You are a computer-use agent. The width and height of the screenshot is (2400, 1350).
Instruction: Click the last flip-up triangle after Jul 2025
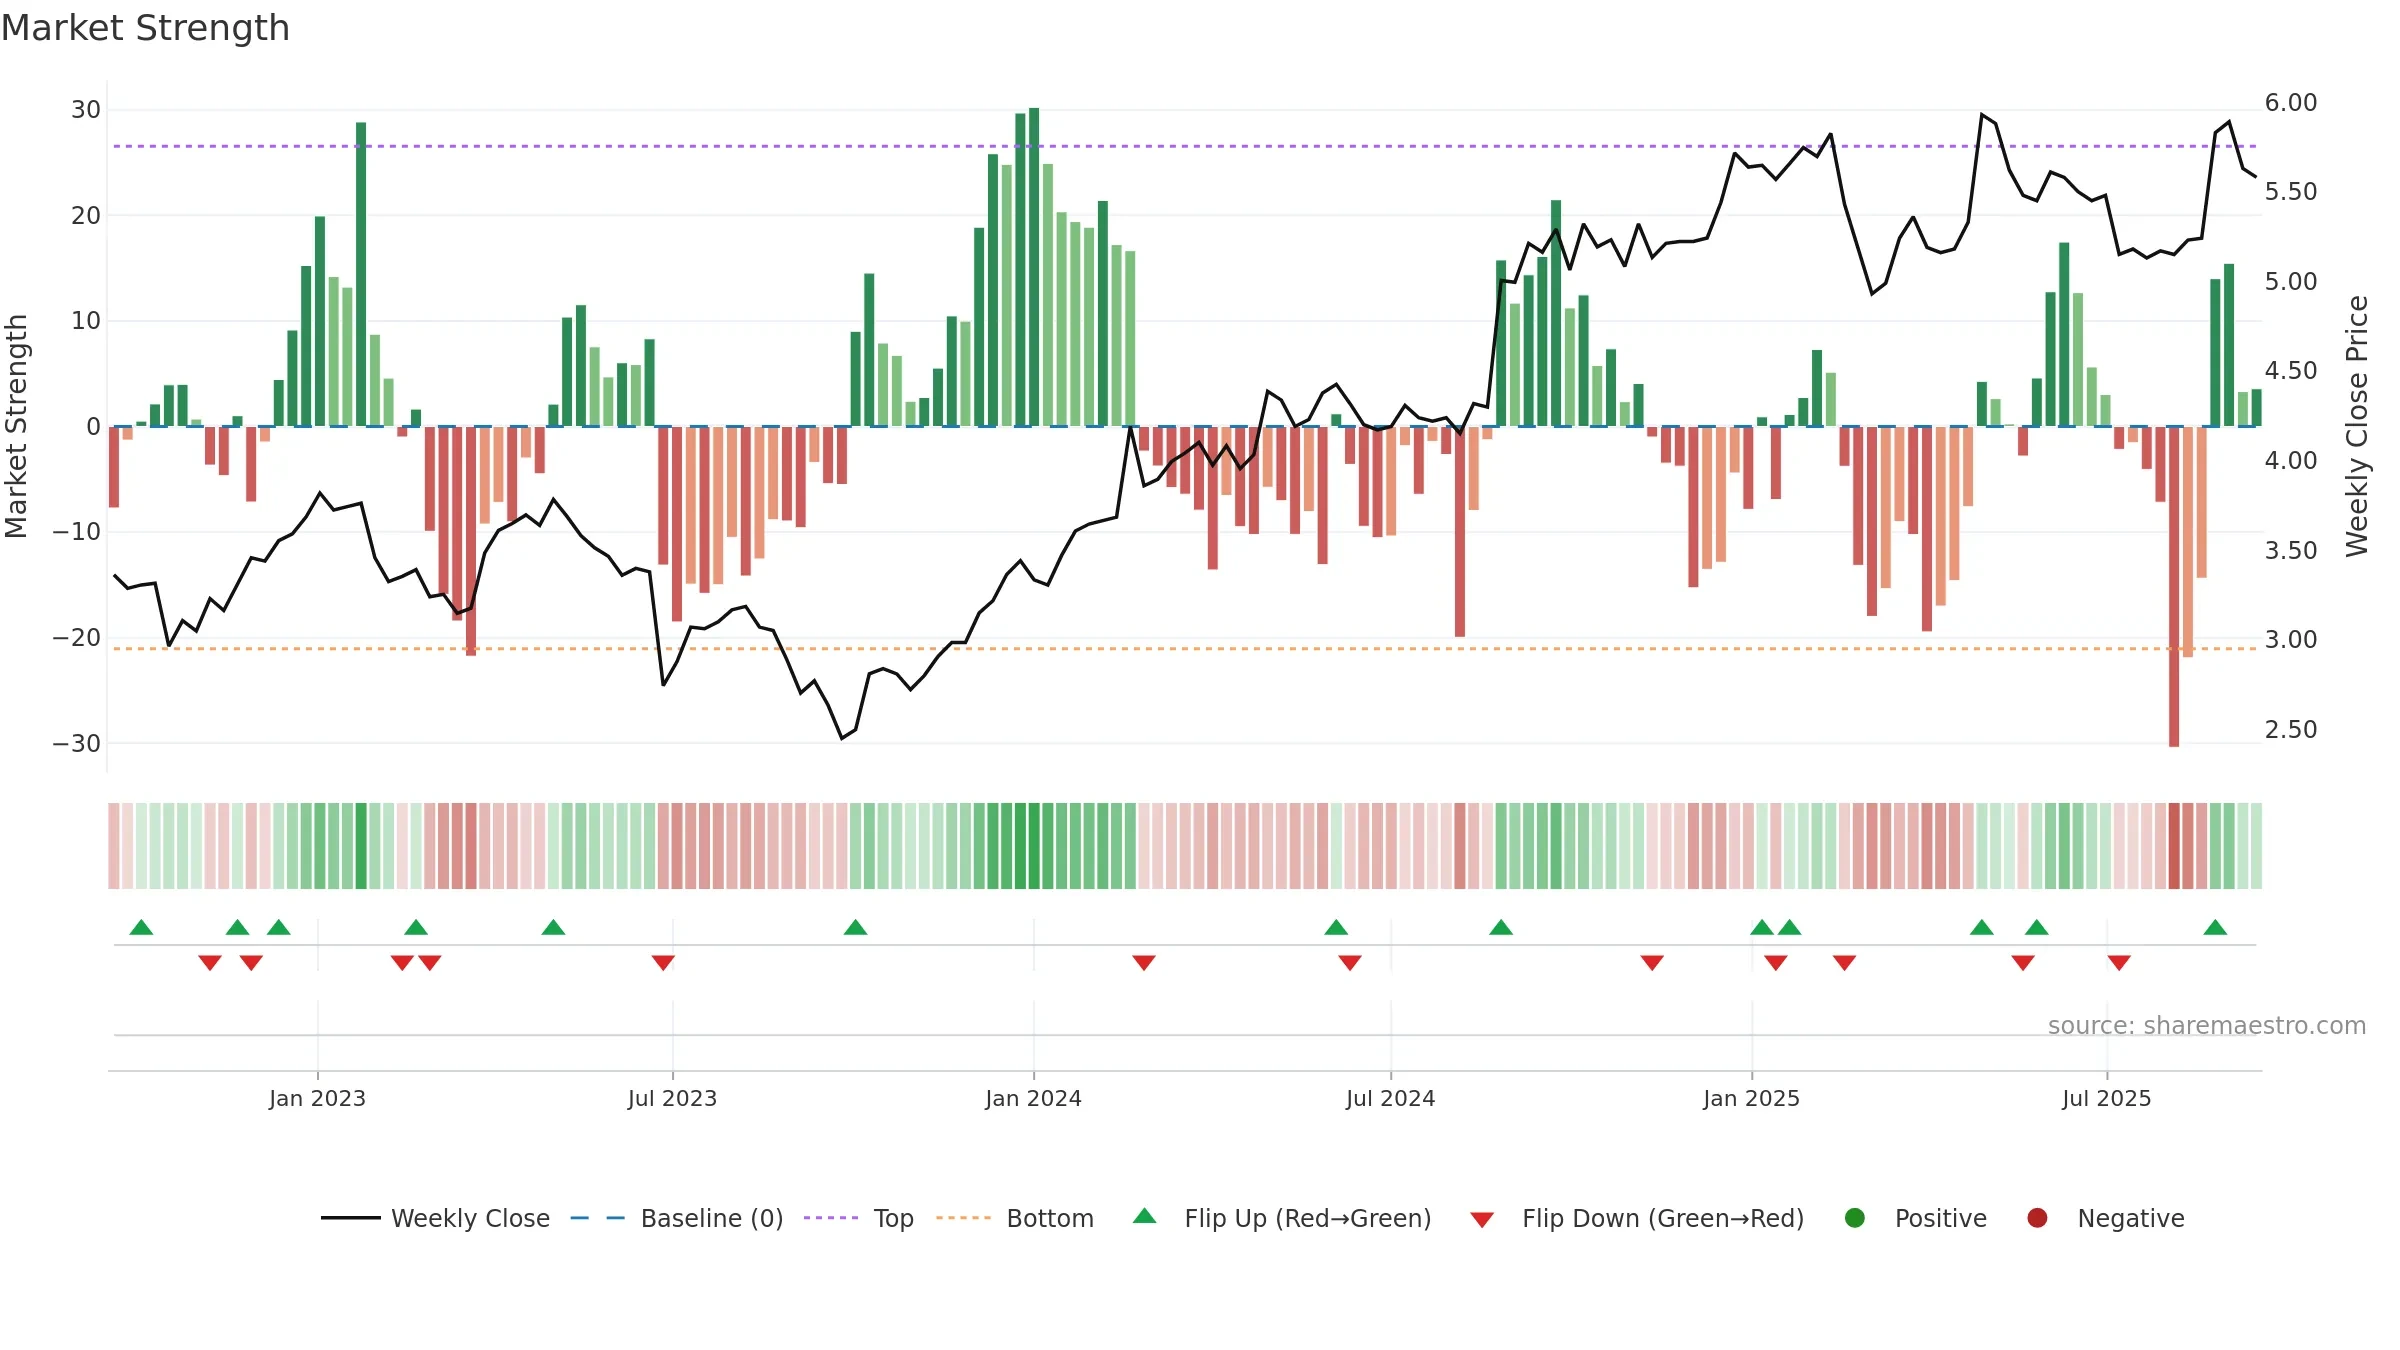tap(2215, 927)
